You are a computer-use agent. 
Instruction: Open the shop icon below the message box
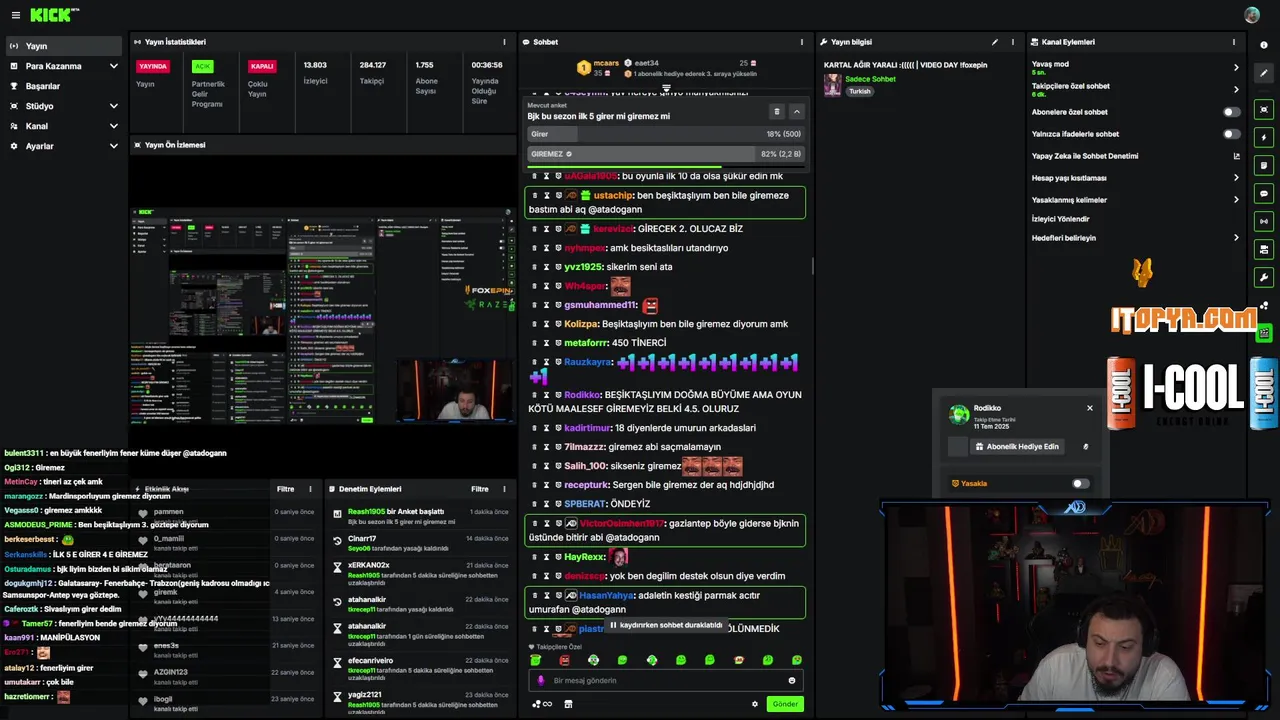point(568,704)
